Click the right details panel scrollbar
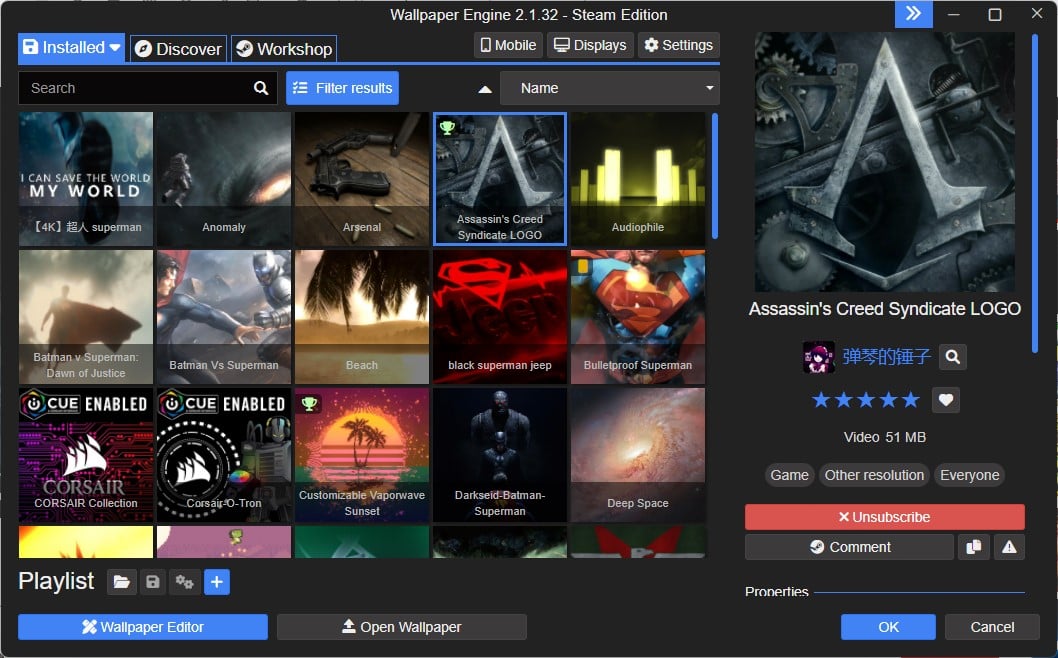 pyautogui.click(x=1034, y=193)
